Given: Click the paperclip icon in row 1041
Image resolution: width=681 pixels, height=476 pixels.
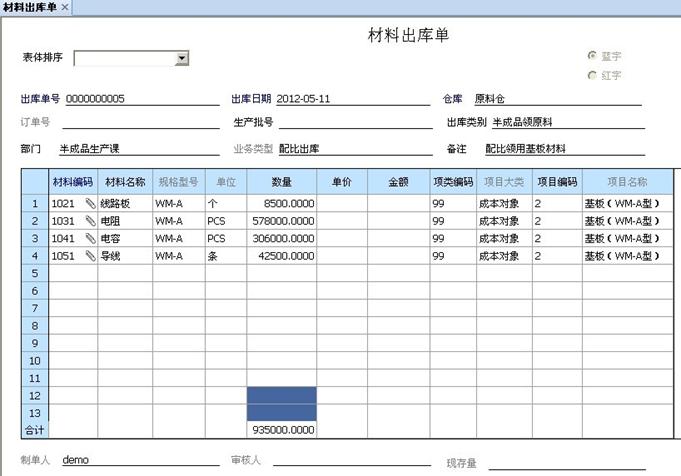Looking at the screenshot, I should tap(90, 238).
